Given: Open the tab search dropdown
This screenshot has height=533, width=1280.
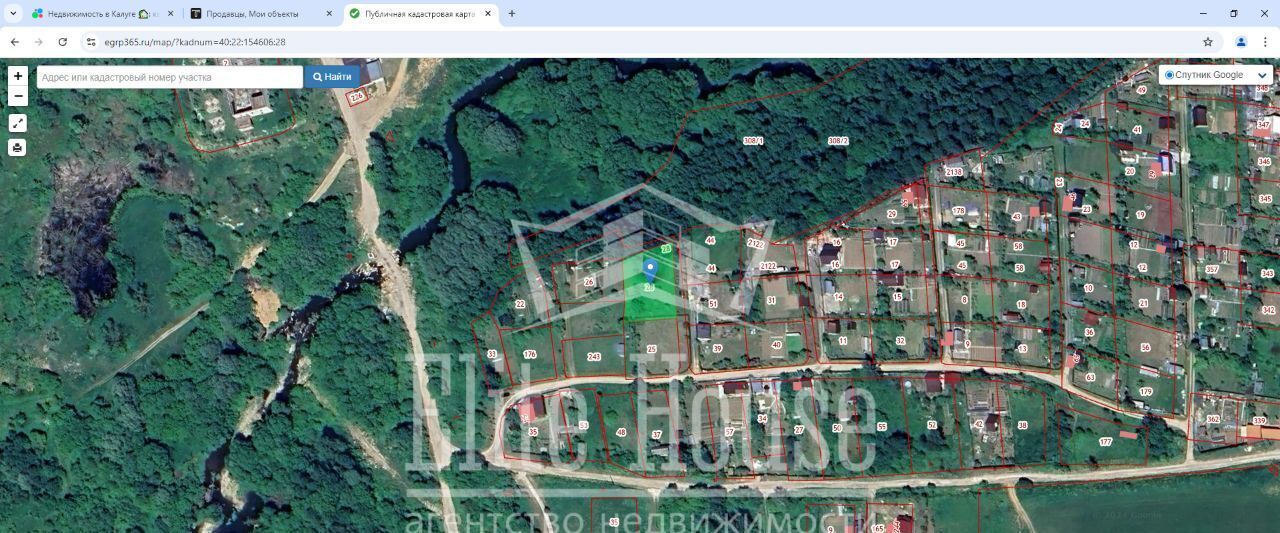Looking at the screenshot, I should (13, 14).
